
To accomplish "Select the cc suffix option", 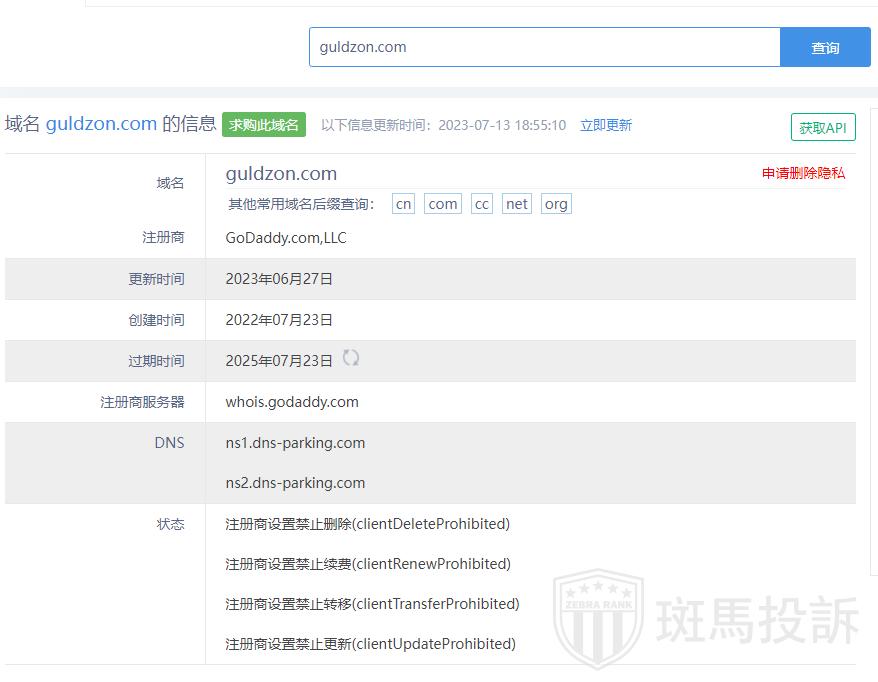I will point(482,204).
